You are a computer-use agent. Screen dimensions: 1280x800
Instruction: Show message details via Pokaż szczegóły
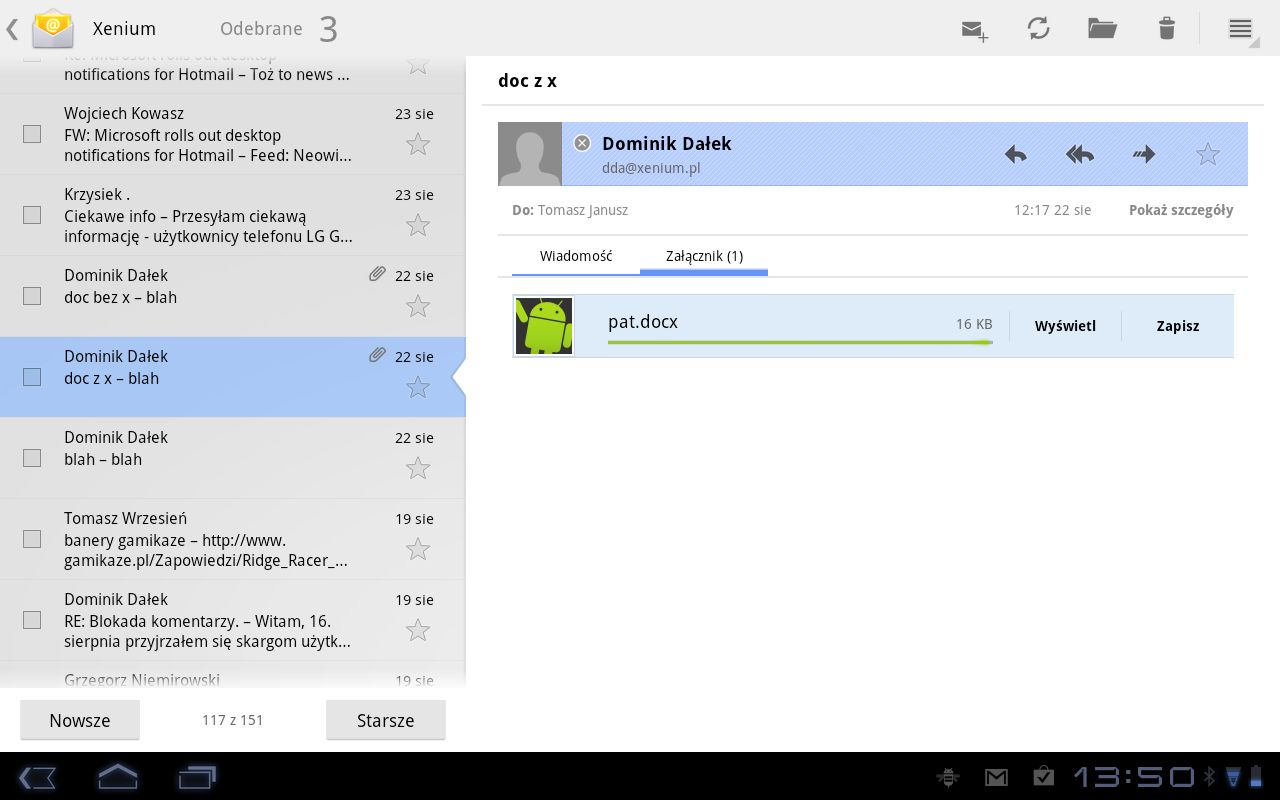point(1181,210)
